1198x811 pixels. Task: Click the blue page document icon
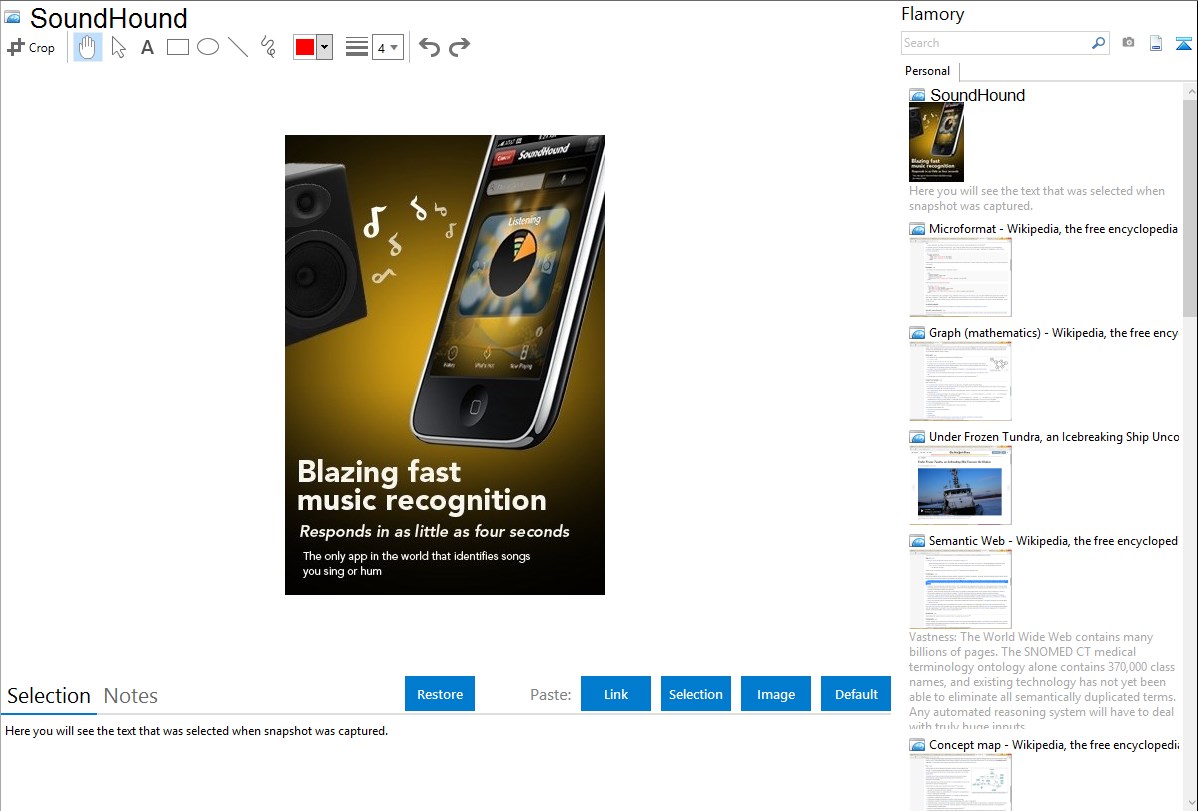pyautogui.click(x=1156, y=43)
